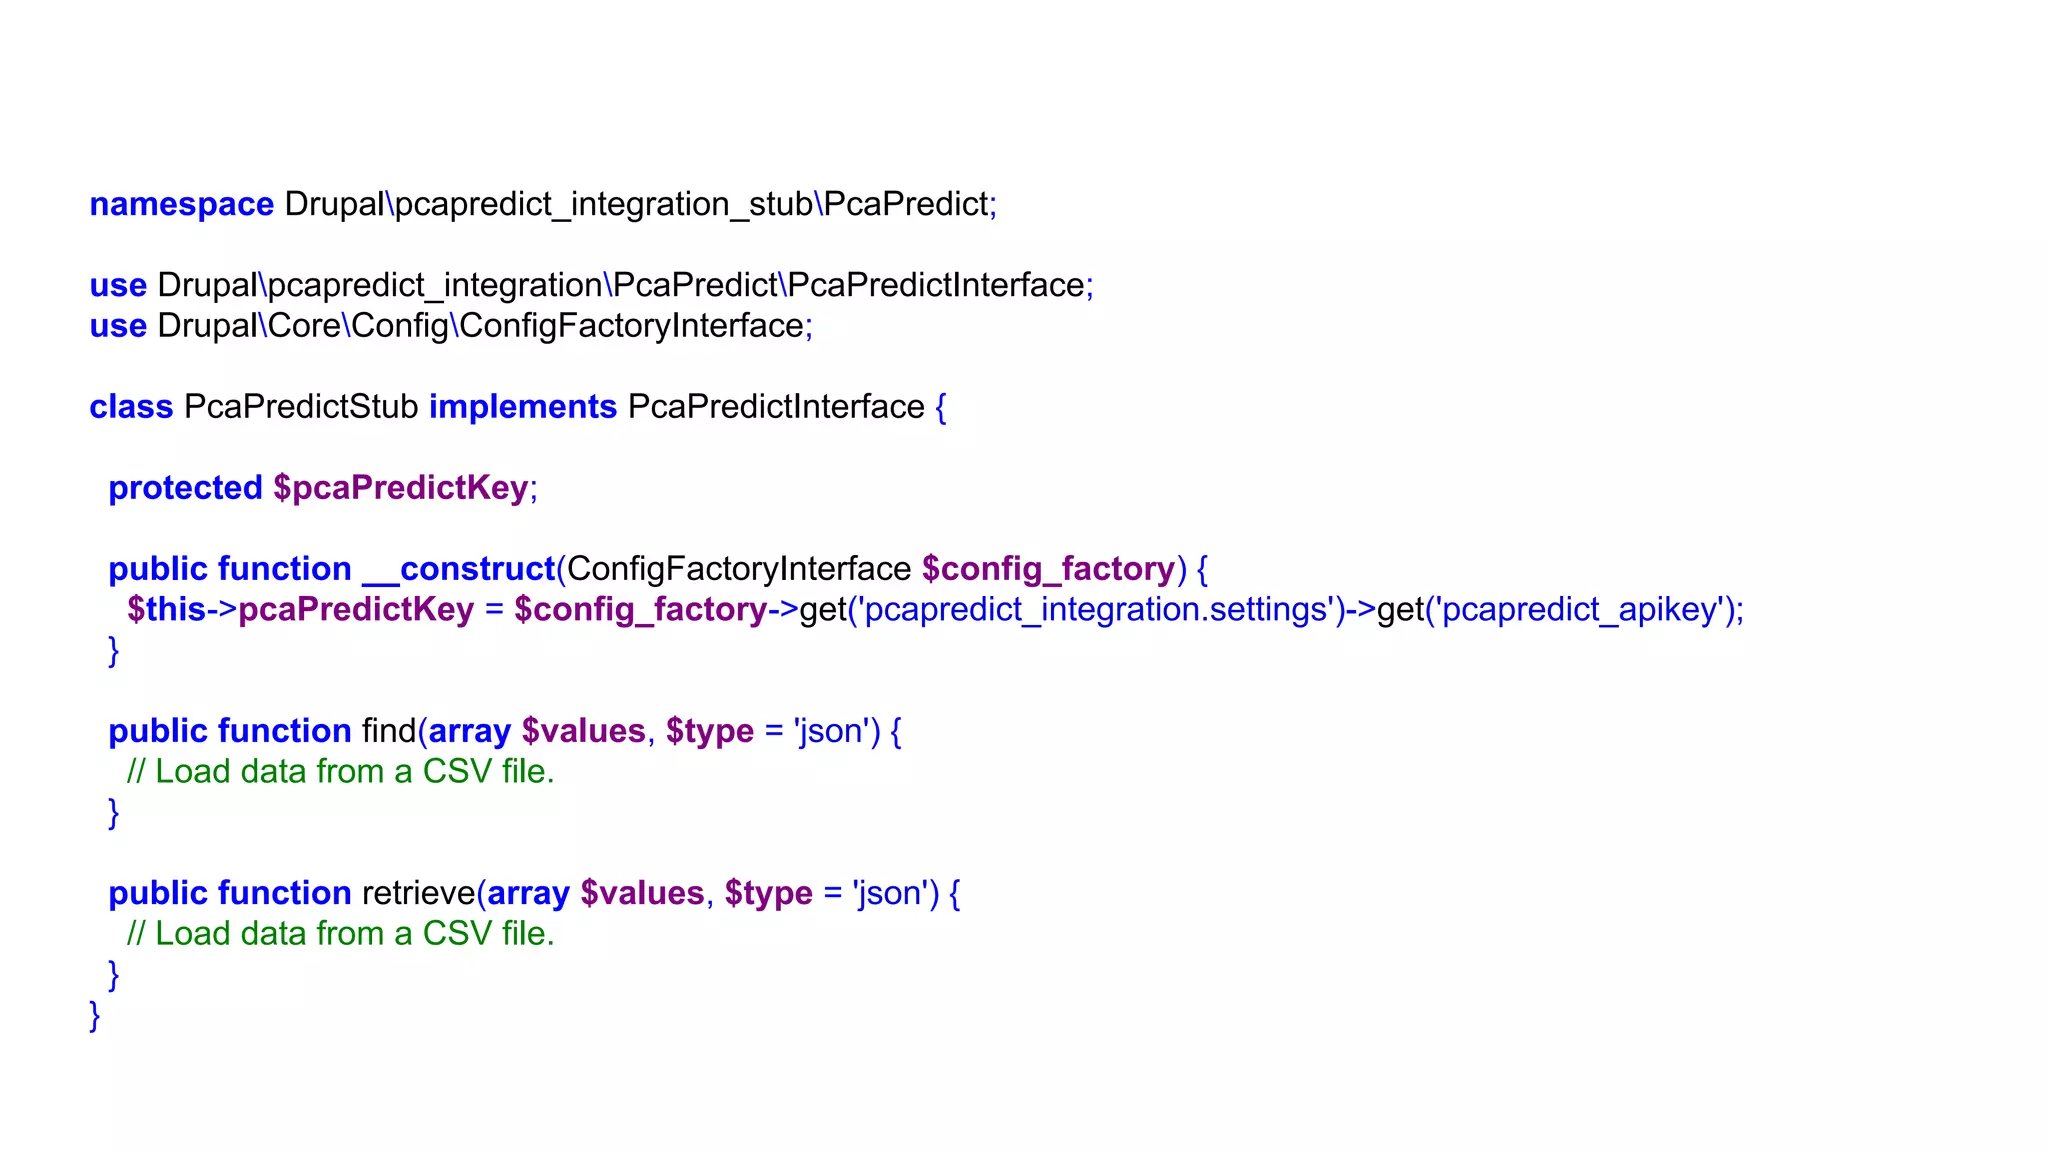Click the 'implements' keyword

[523, 407]
